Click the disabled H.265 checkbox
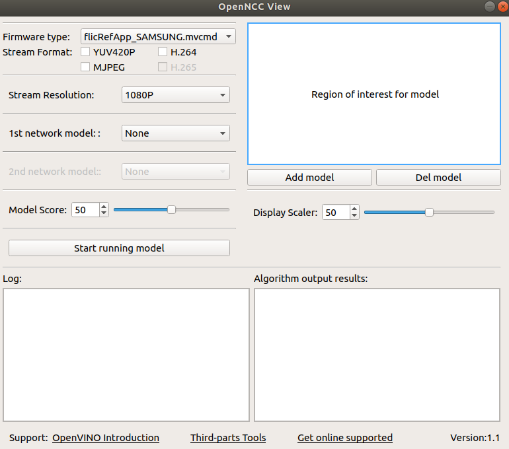Screen dimensions: 509x449 coord(162,67)
